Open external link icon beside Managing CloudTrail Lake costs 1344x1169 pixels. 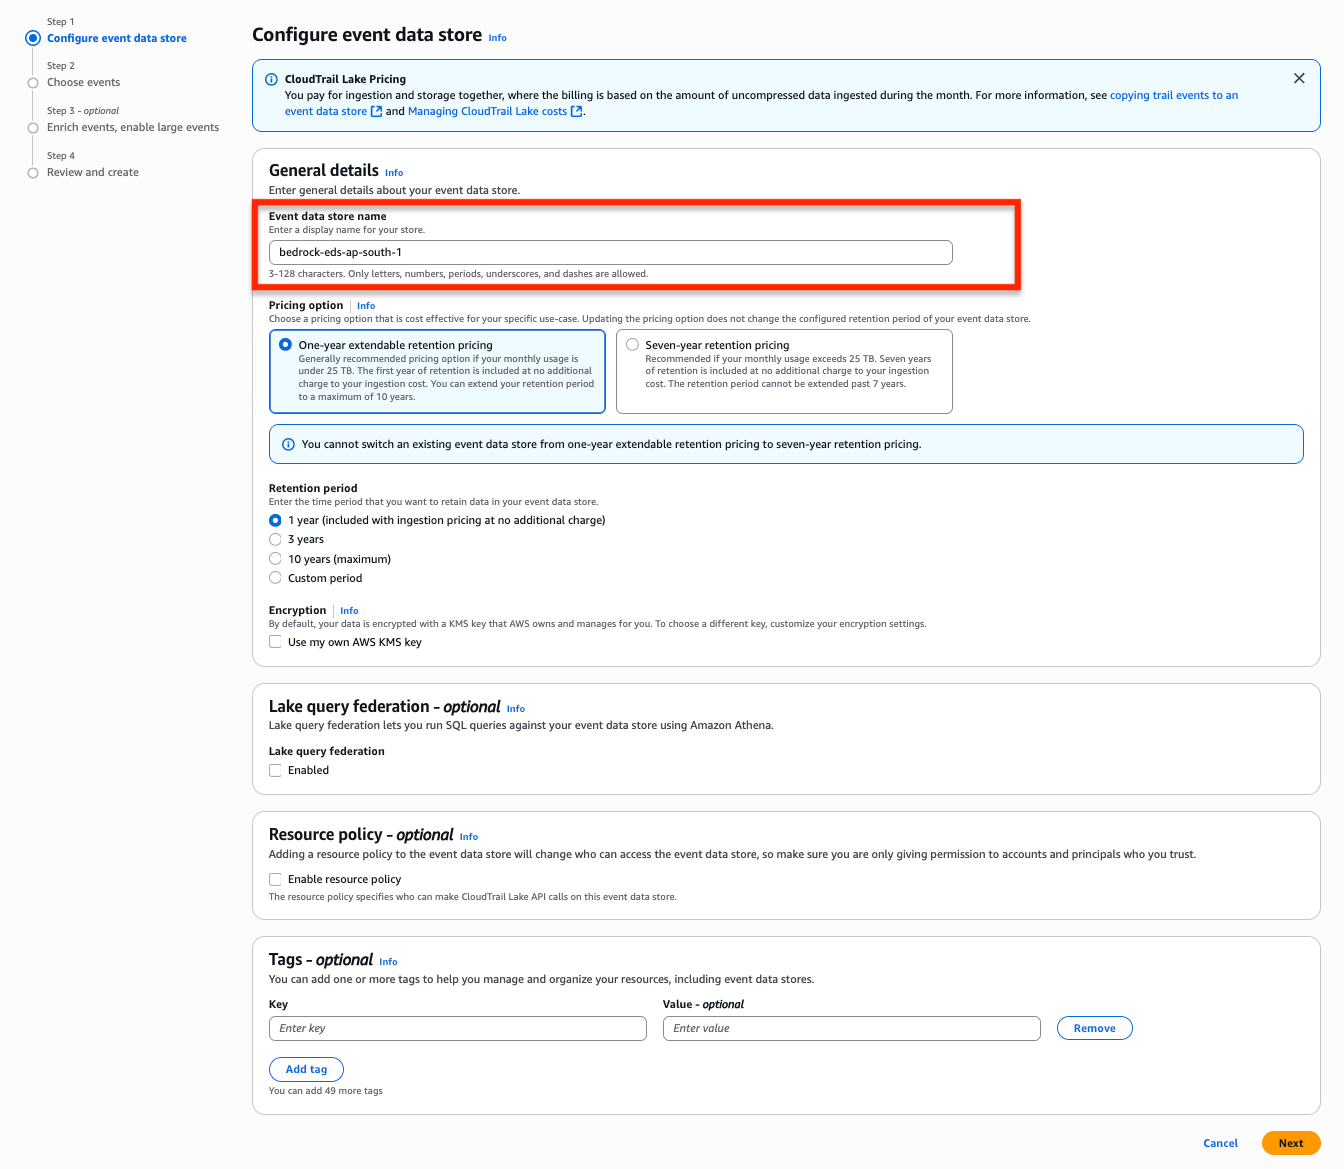coord(576,111)
